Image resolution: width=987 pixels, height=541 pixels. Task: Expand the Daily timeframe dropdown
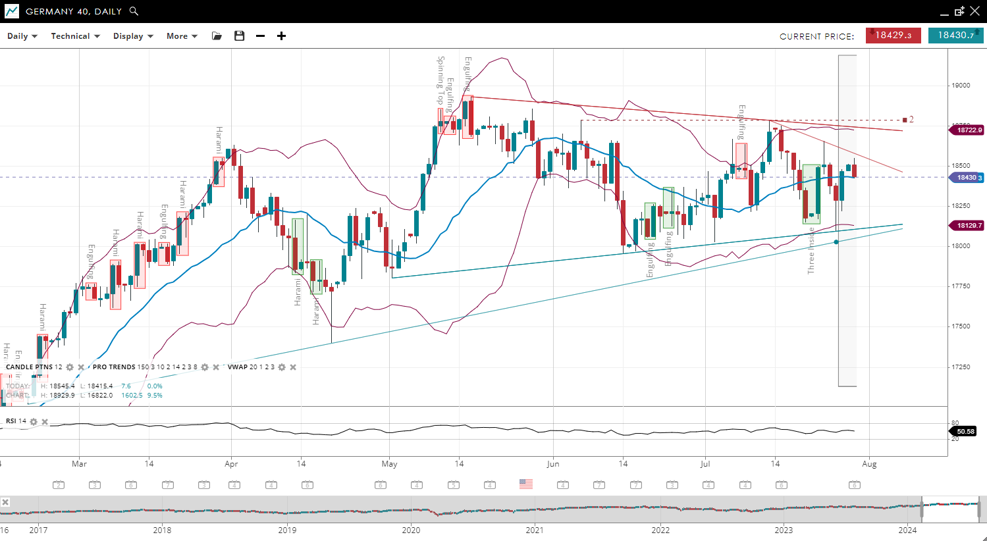coord(22,36)
